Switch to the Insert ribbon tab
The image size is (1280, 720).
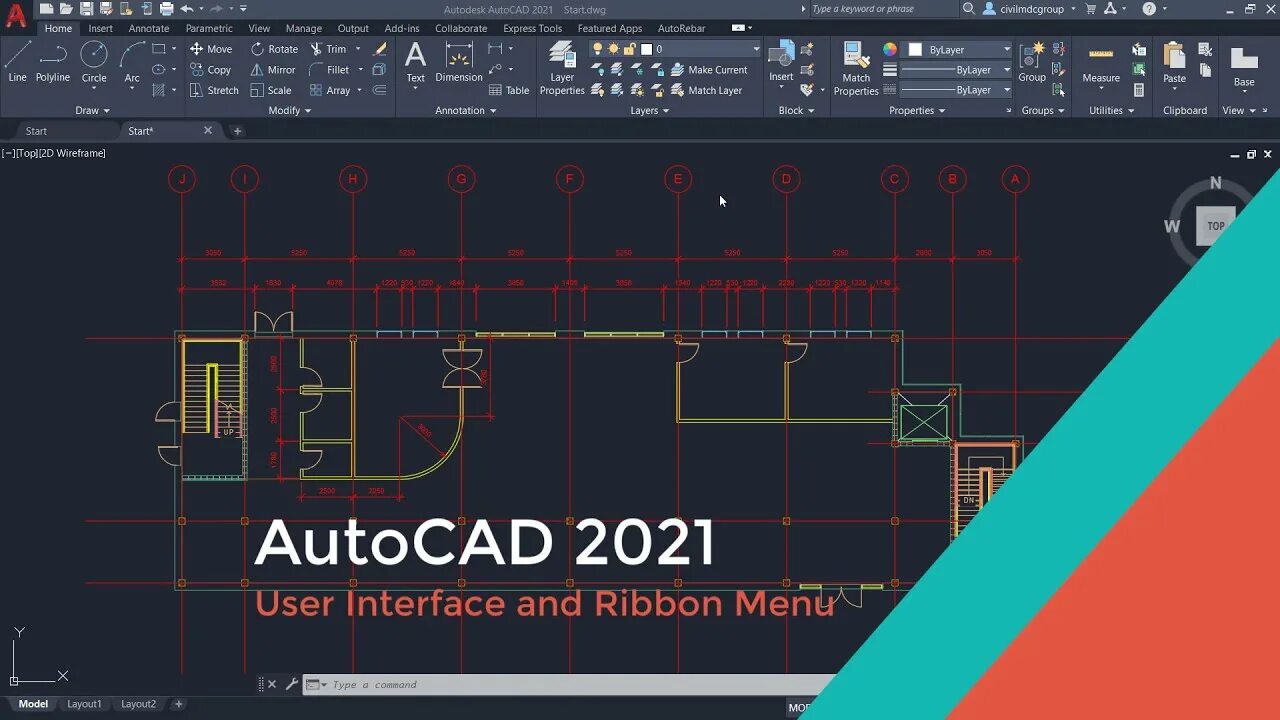tap(100, 28)
